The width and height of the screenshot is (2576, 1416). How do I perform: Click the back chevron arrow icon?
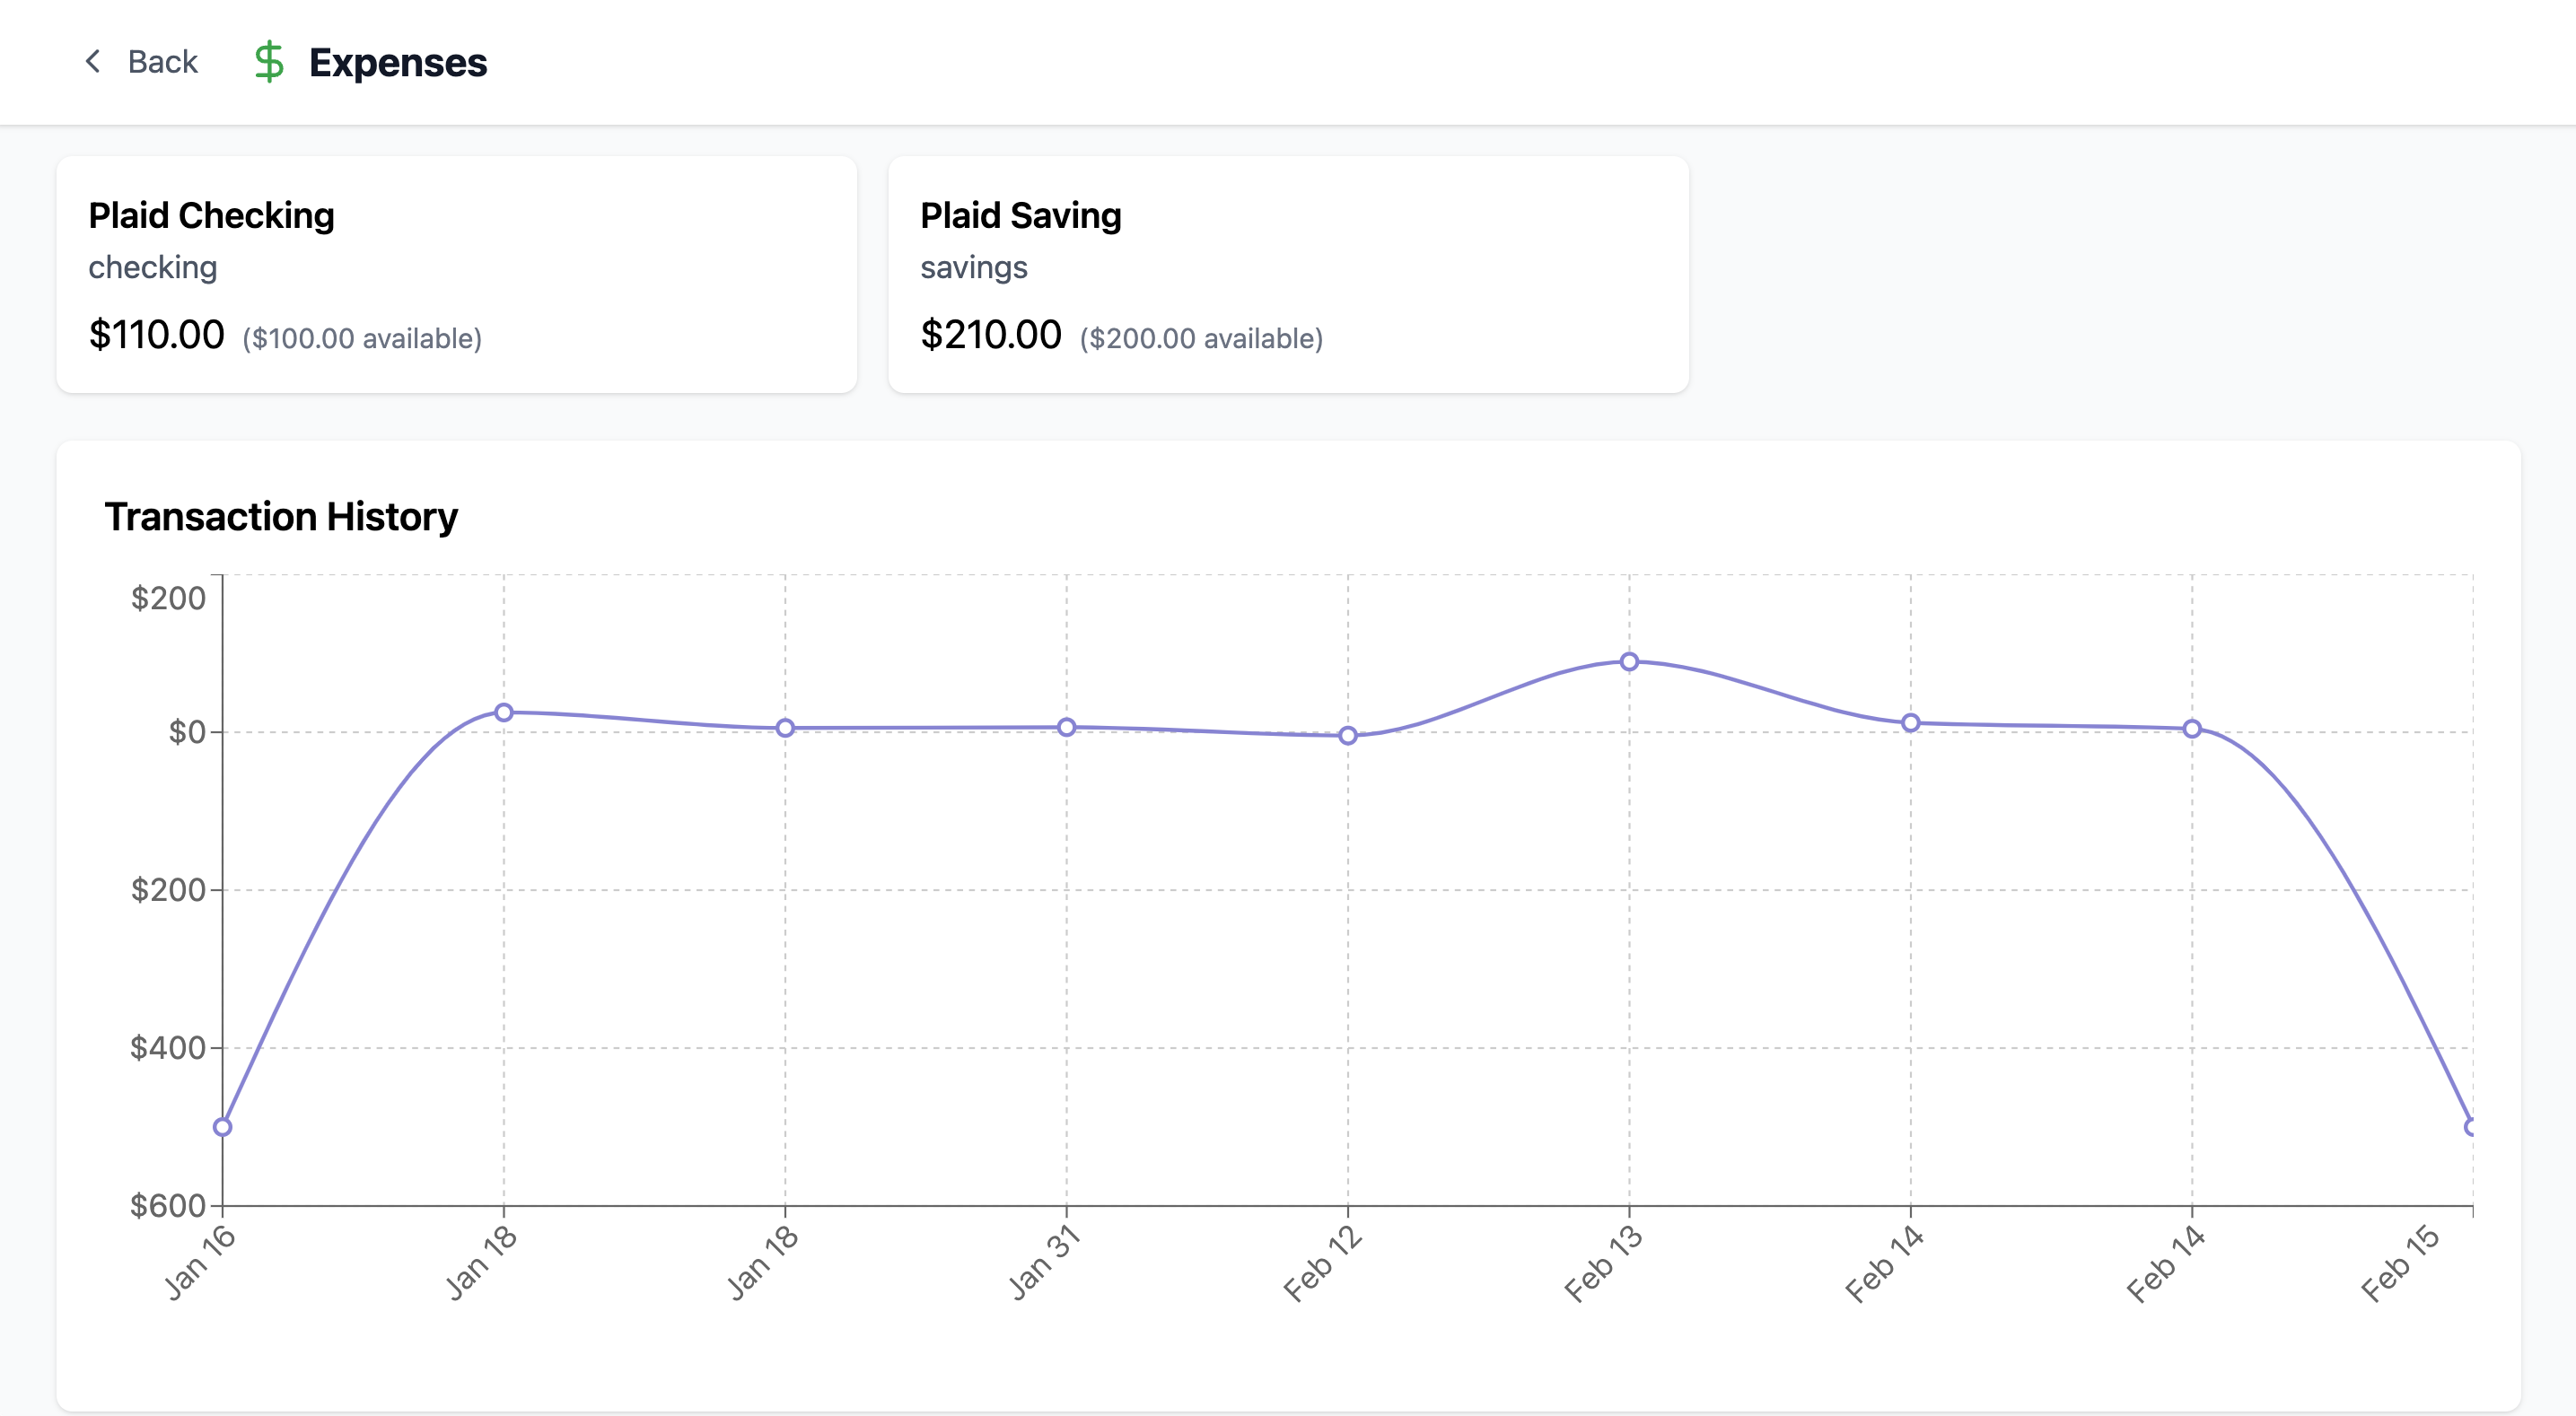click(93, 62)
